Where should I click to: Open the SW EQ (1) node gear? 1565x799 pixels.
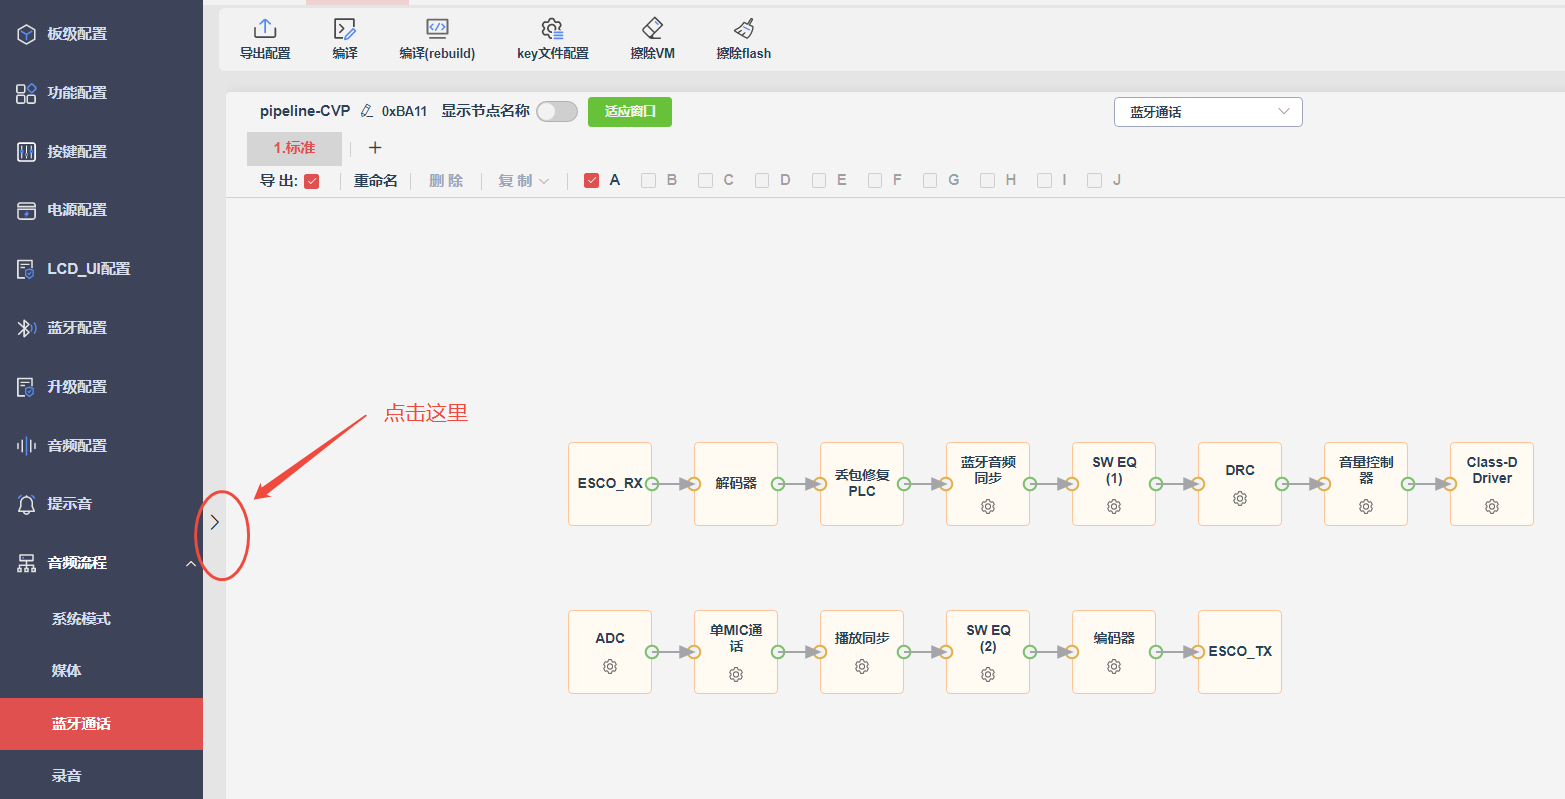tap(1114, 507)
